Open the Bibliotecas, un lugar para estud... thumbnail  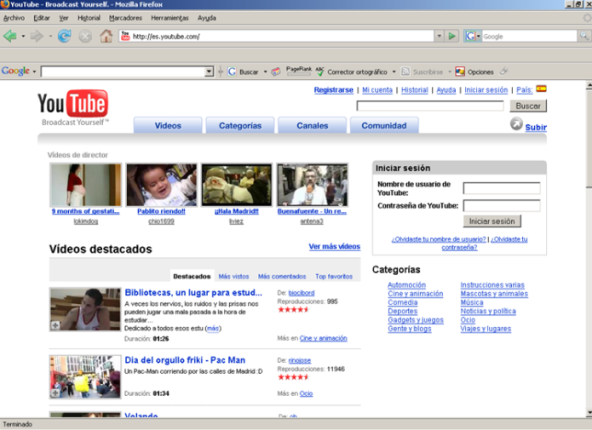point(85,310)
